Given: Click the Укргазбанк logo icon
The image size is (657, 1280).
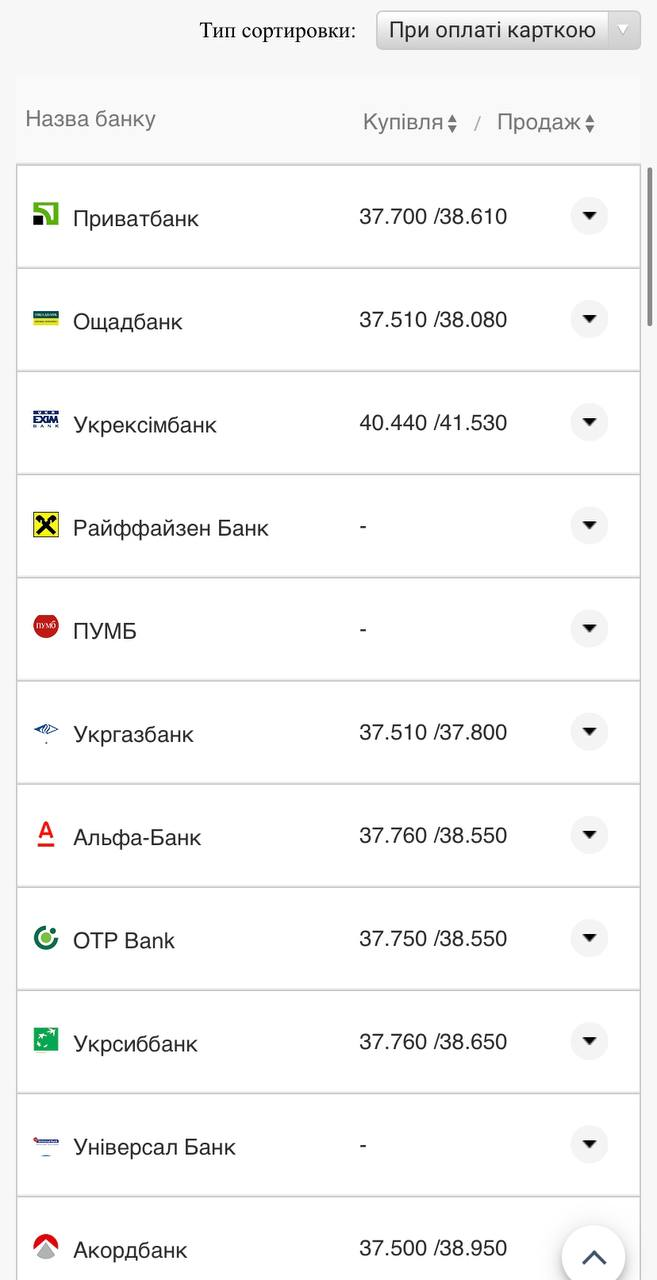Looking at the screenshot, I should coord(46,733).
